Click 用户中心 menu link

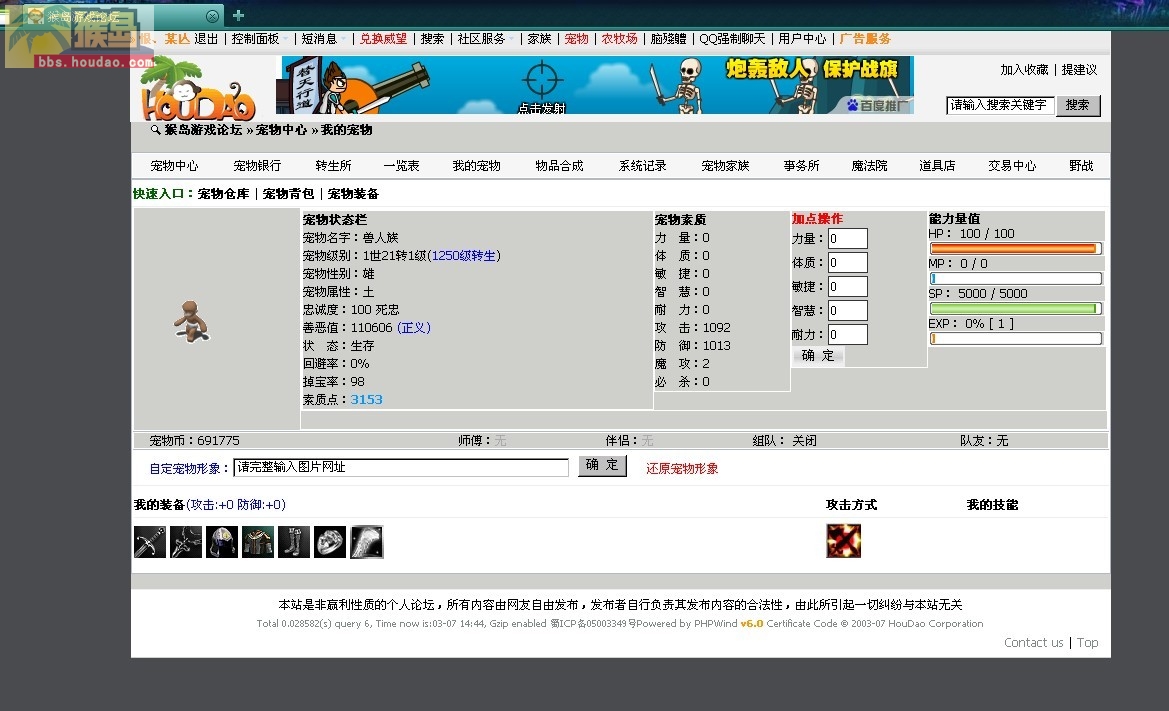pos(802,39)
